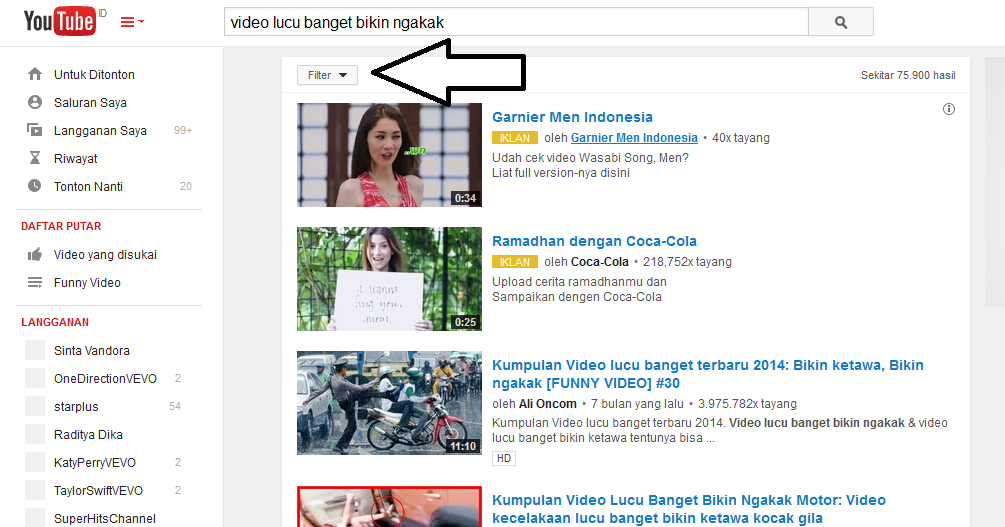Click the hourglass icon beside Riwayat
The height and width of the screenshot is (527, 1005).
(x=35, y=158)
